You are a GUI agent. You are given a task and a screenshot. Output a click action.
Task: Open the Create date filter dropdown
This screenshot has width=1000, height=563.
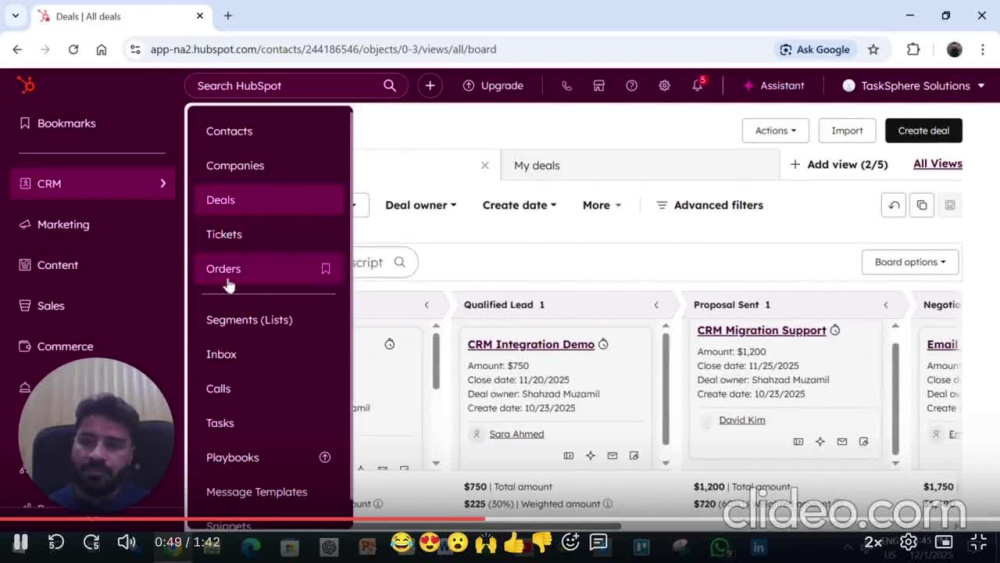coord(519,205)
